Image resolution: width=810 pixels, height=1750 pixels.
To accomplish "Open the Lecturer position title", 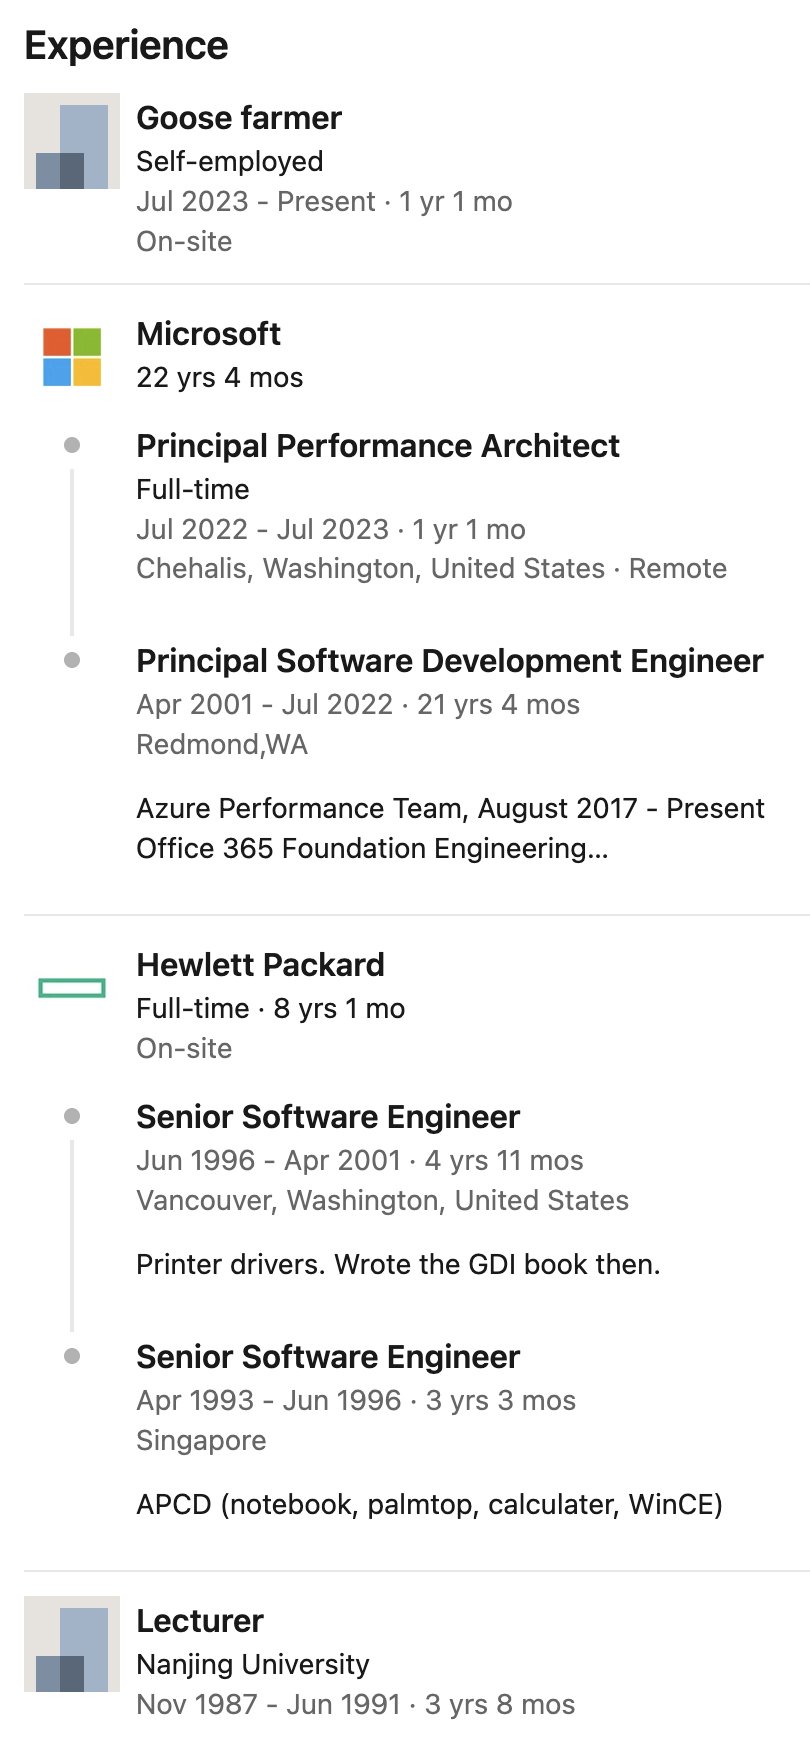I will 200,1621.
